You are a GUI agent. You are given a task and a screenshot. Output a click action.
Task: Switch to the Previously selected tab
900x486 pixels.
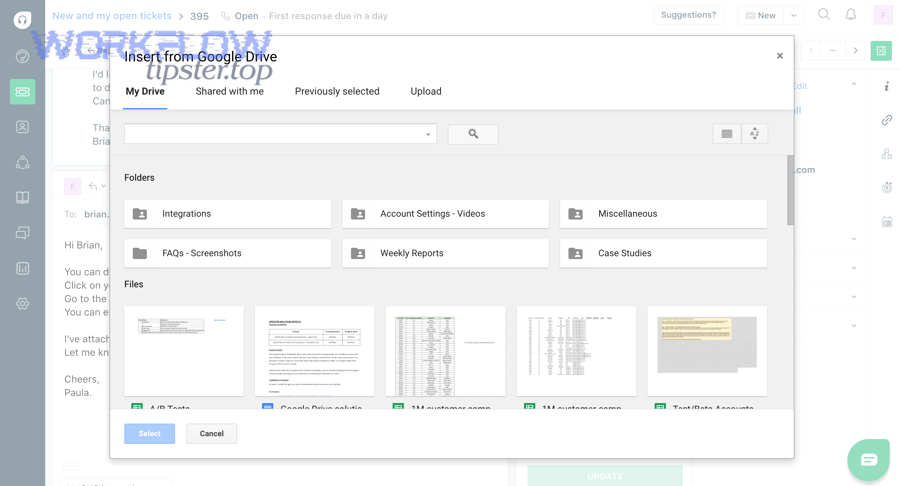[x=337, y=91]
